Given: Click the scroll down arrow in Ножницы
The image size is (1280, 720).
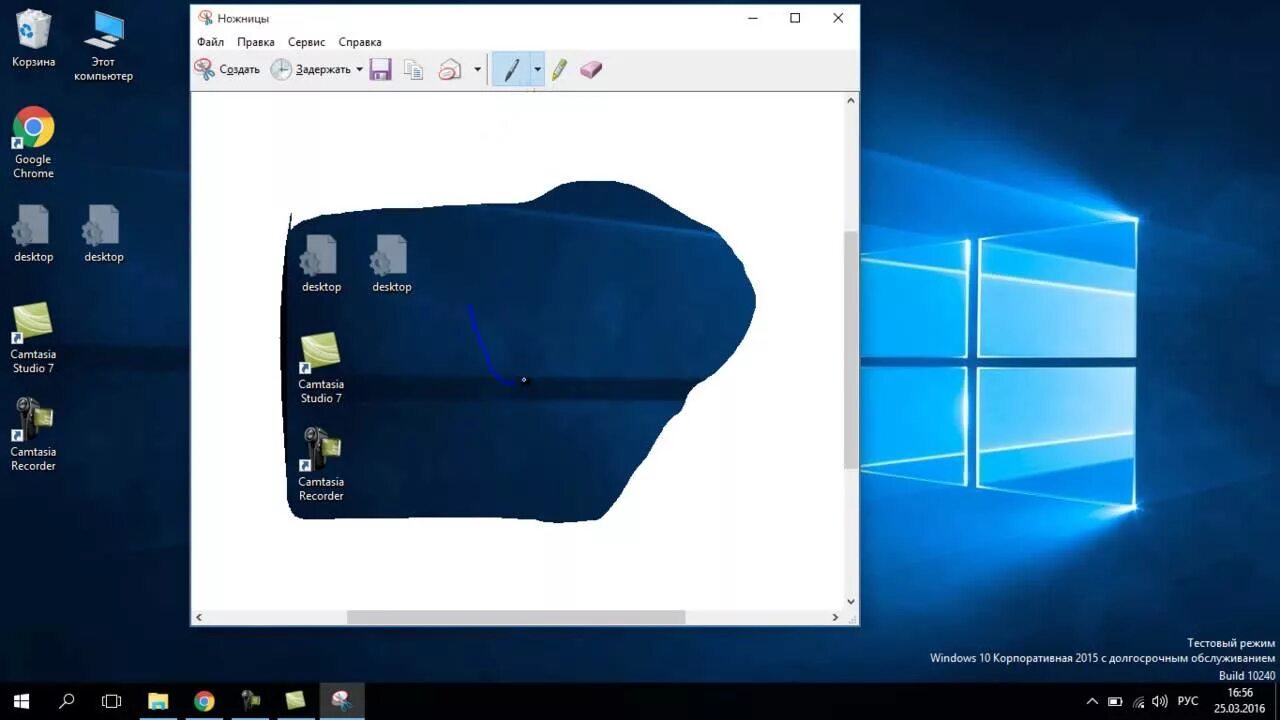Looking at the screenshot, I should point(851,602).
